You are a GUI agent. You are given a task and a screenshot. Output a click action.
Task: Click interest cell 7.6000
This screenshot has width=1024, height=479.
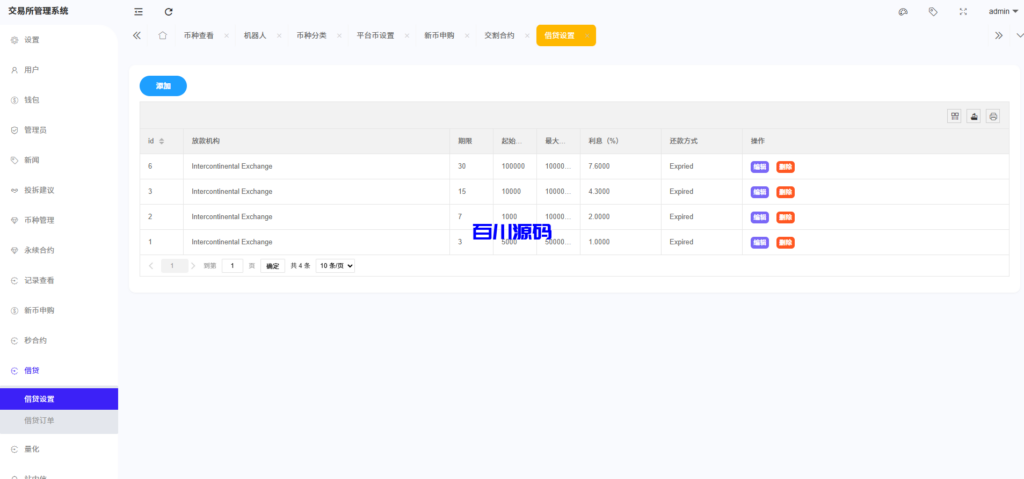tap(620, 167)
